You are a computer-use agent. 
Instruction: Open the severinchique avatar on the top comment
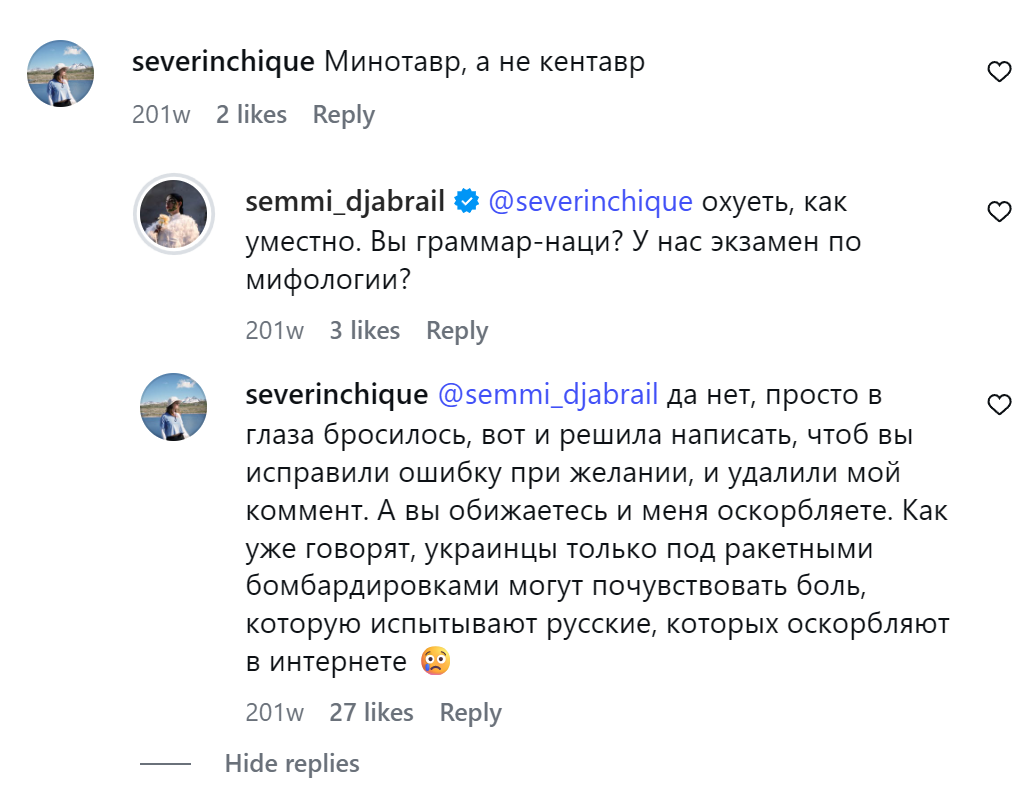point(61,73)
